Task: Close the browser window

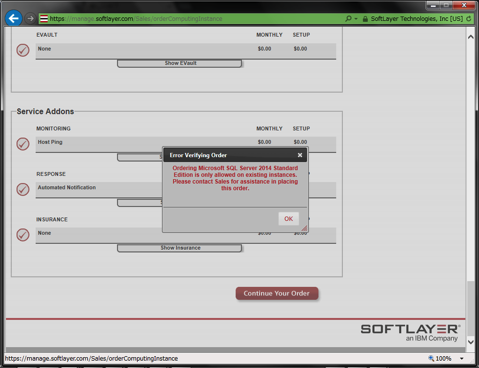Action: (464, 5)
